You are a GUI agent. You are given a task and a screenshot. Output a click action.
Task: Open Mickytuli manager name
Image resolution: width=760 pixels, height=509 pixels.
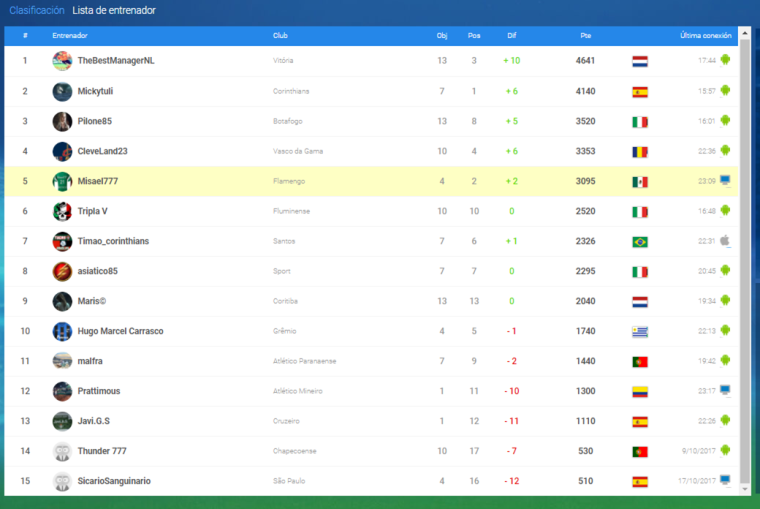coord(95,91)
